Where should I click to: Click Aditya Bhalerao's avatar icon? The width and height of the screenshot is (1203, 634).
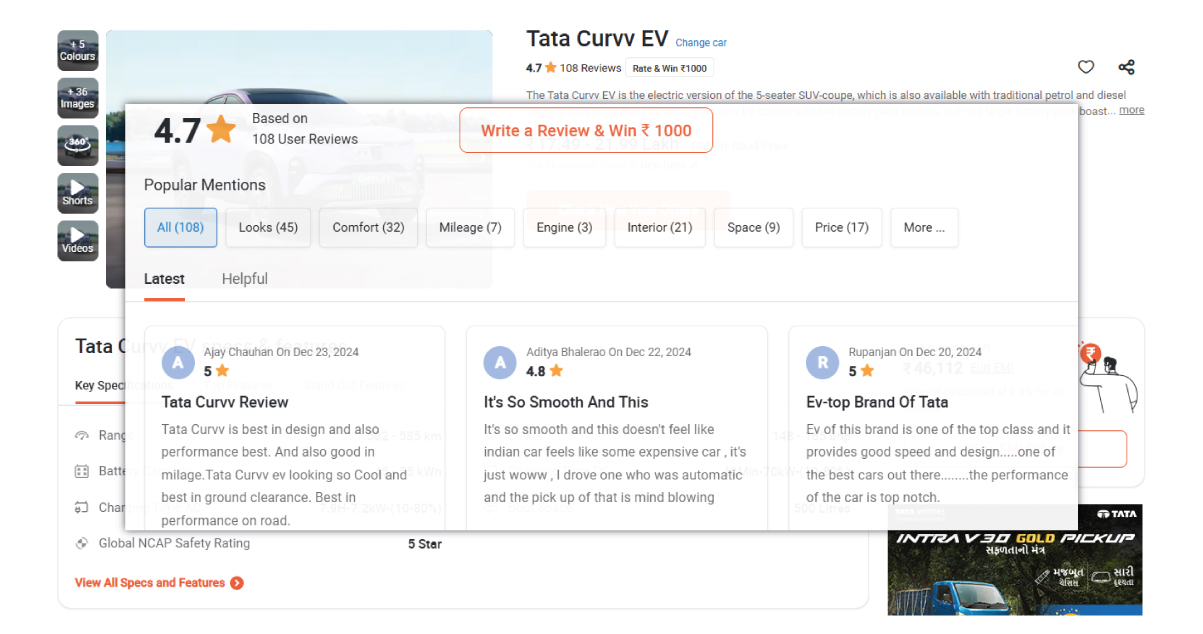[500, 362]
